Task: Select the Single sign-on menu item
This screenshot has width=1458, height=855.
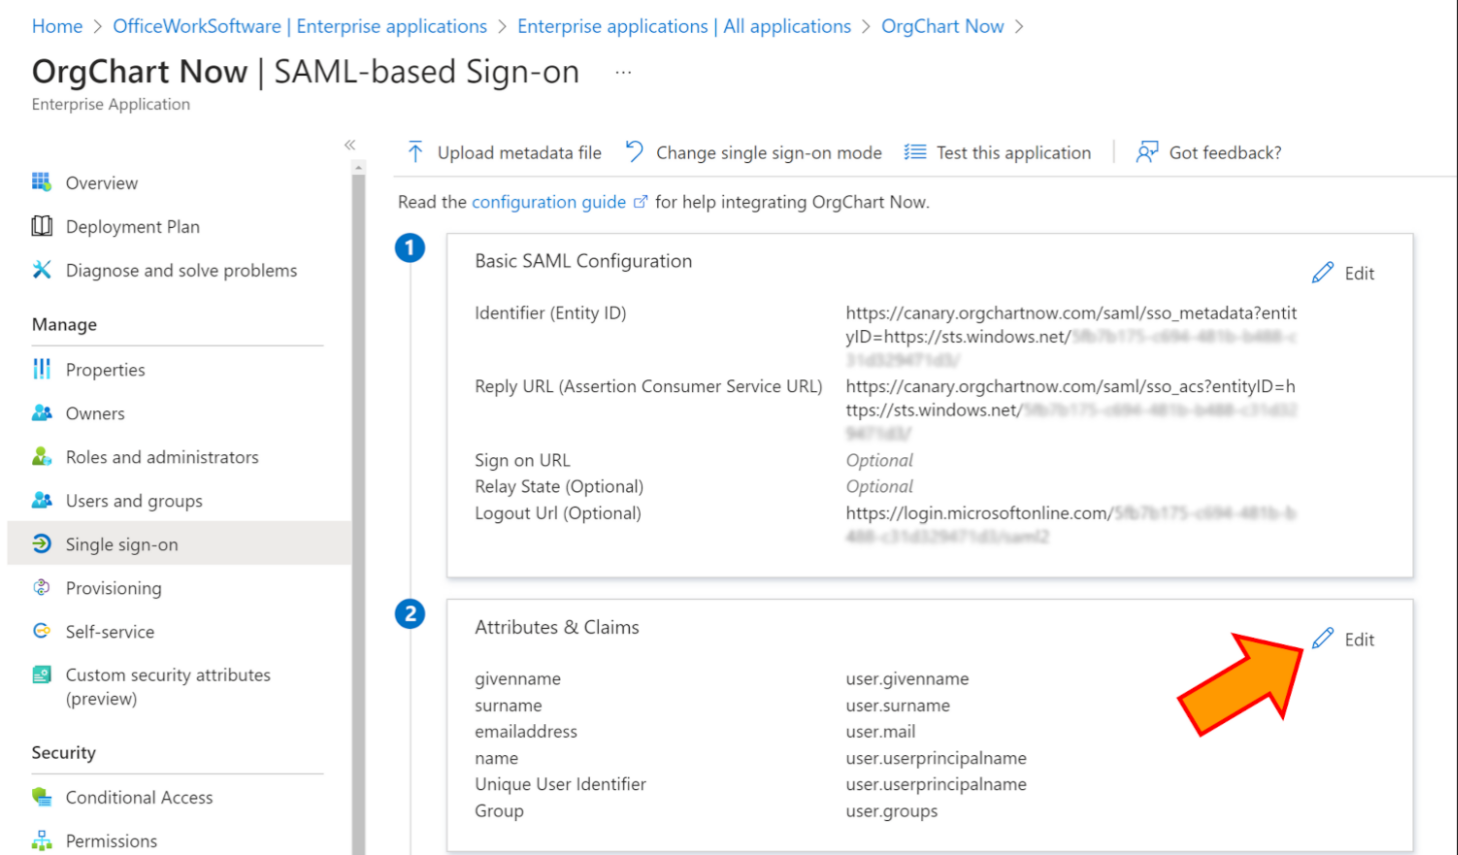Action: (x=179, y=544)
